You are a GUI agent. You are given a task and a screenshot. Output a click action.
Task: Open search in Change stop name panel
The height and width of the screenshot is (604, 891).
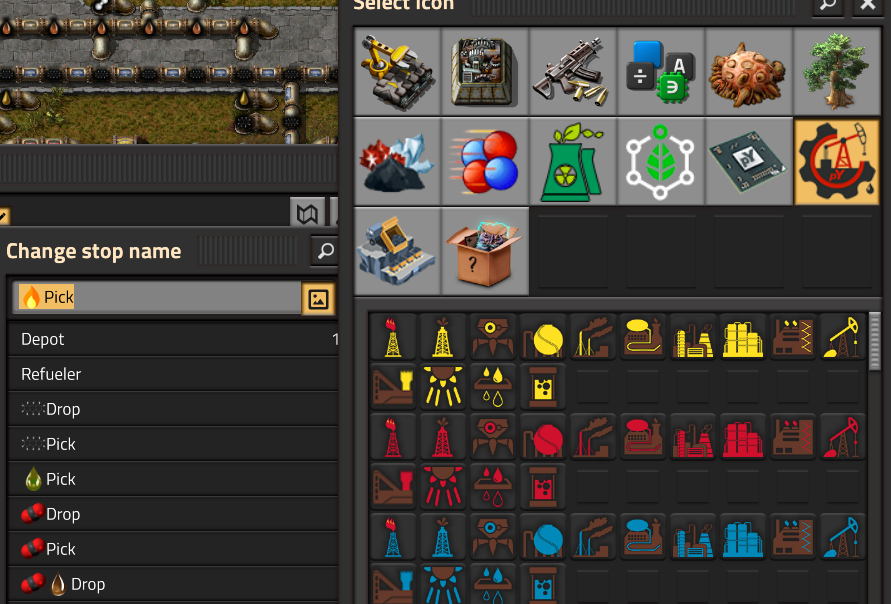[x=325, y=251]
